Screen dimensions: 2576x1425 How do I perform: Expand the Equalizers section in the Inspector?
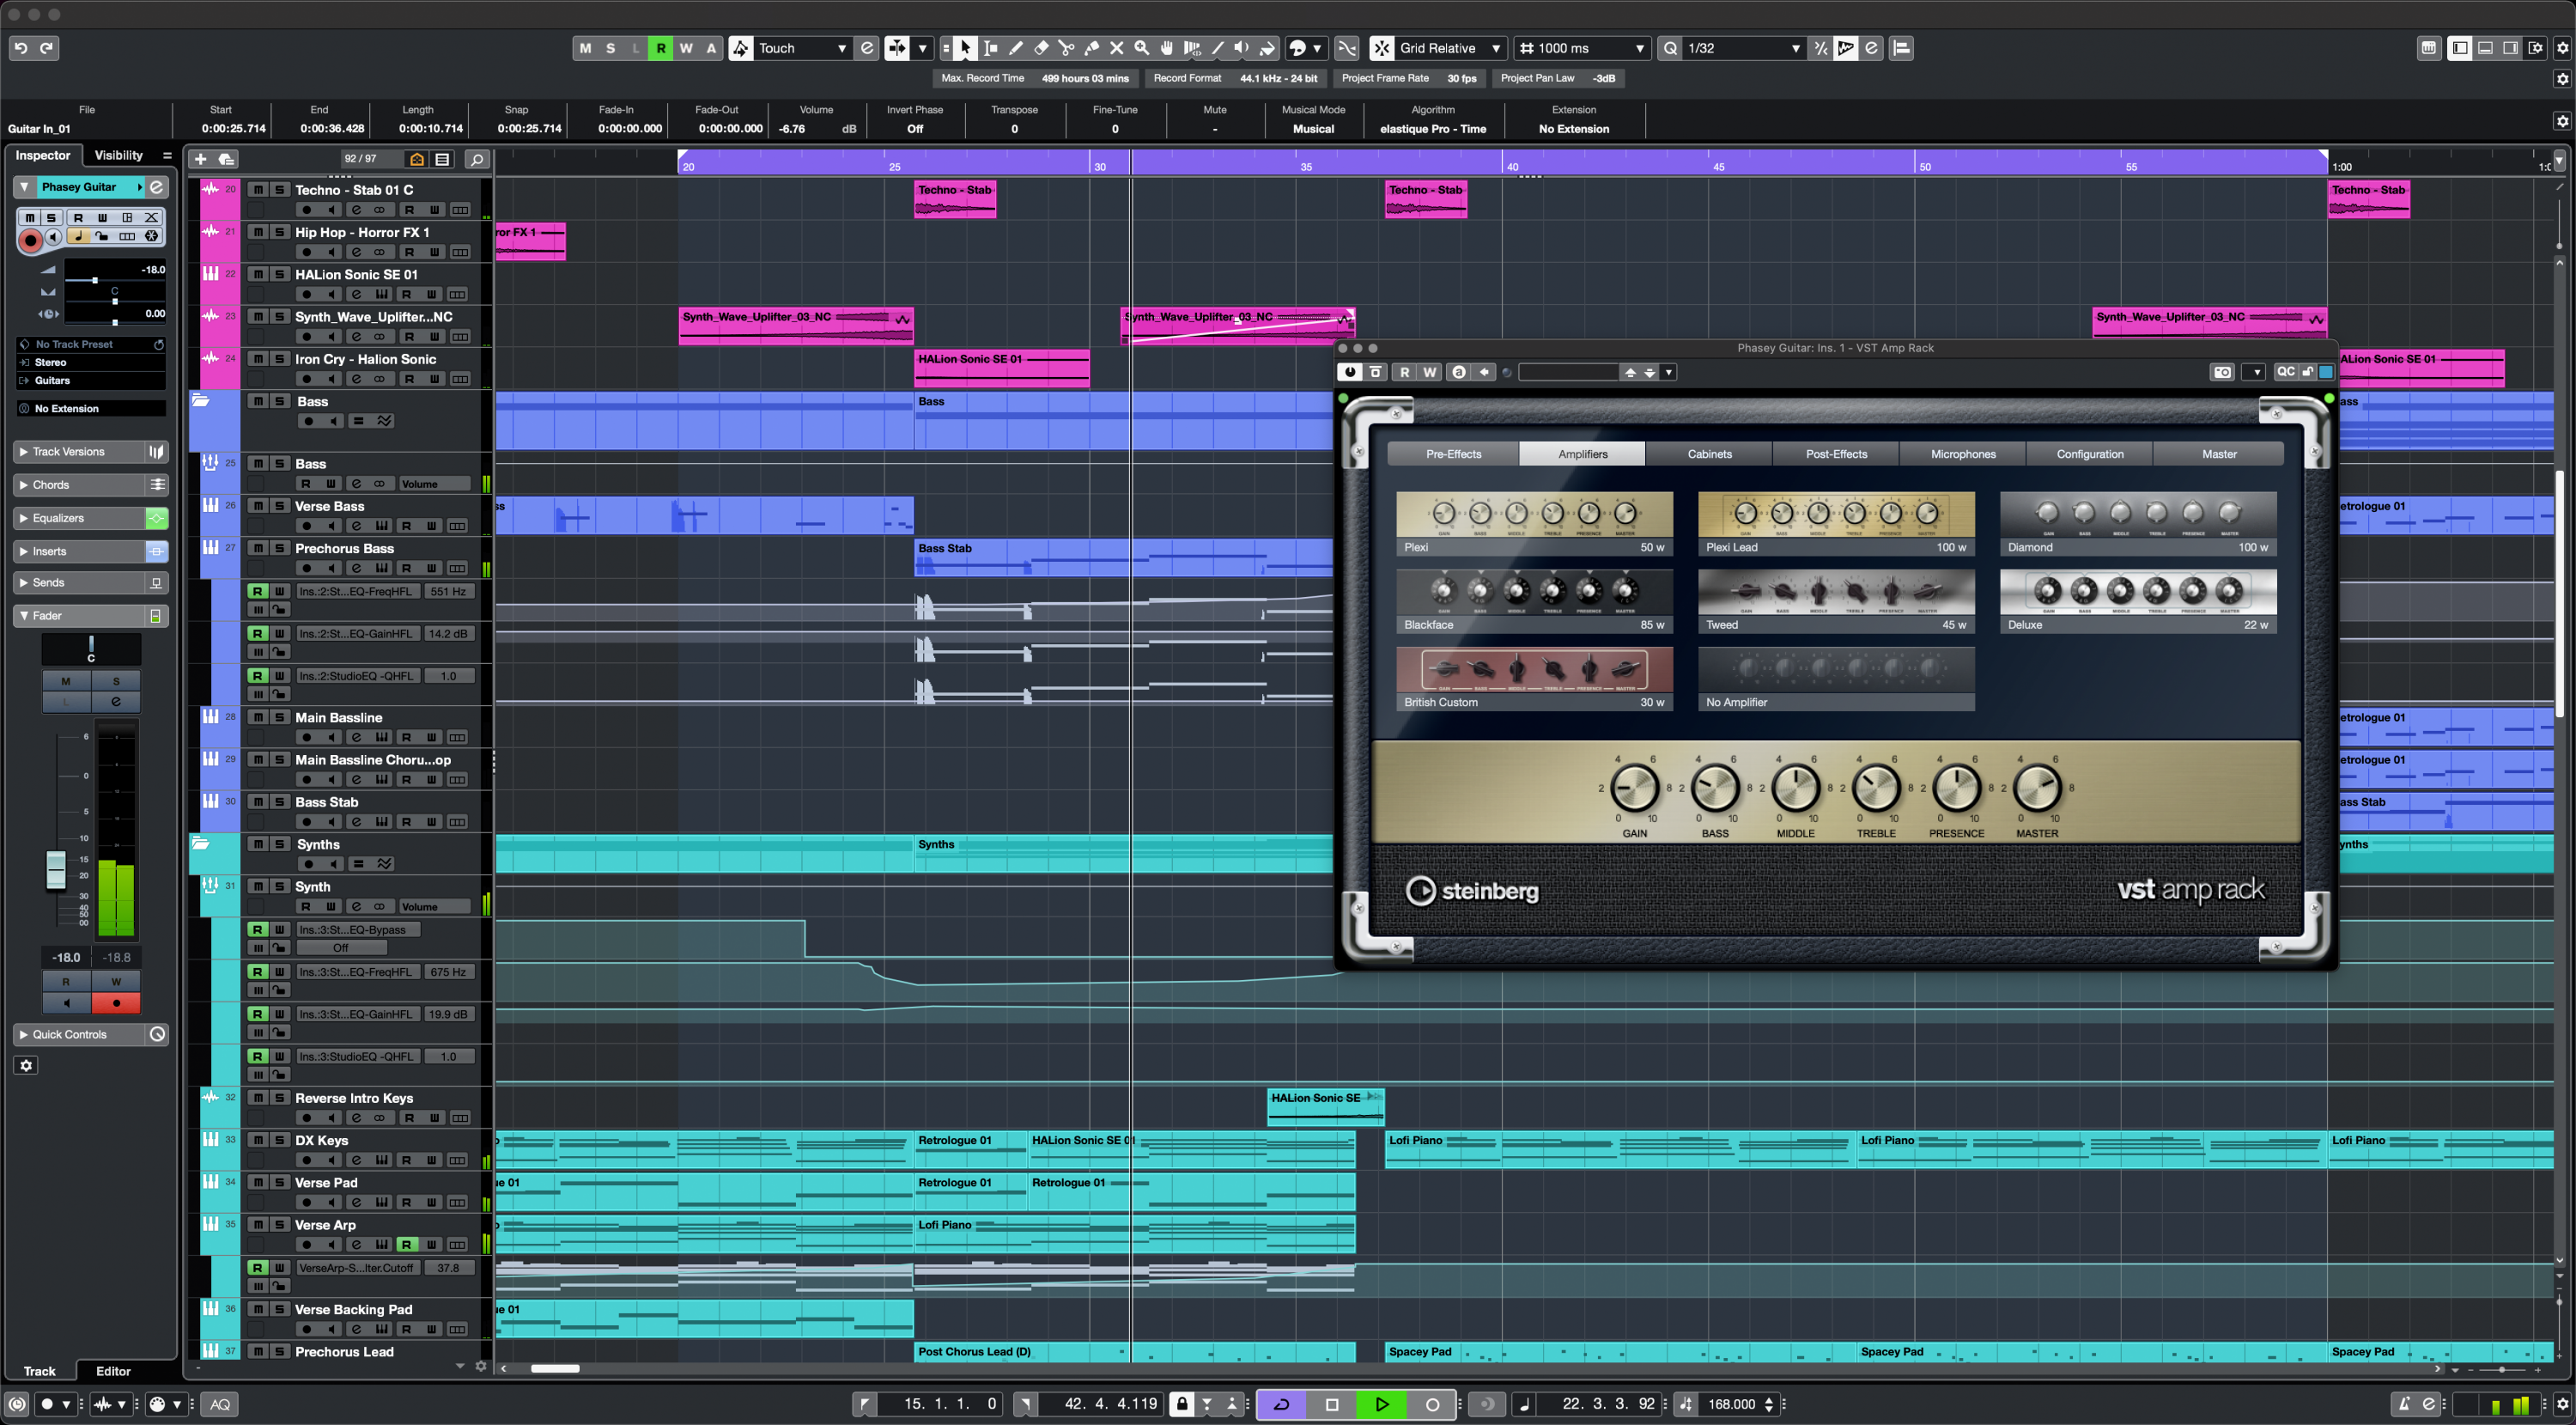[60, 518]
